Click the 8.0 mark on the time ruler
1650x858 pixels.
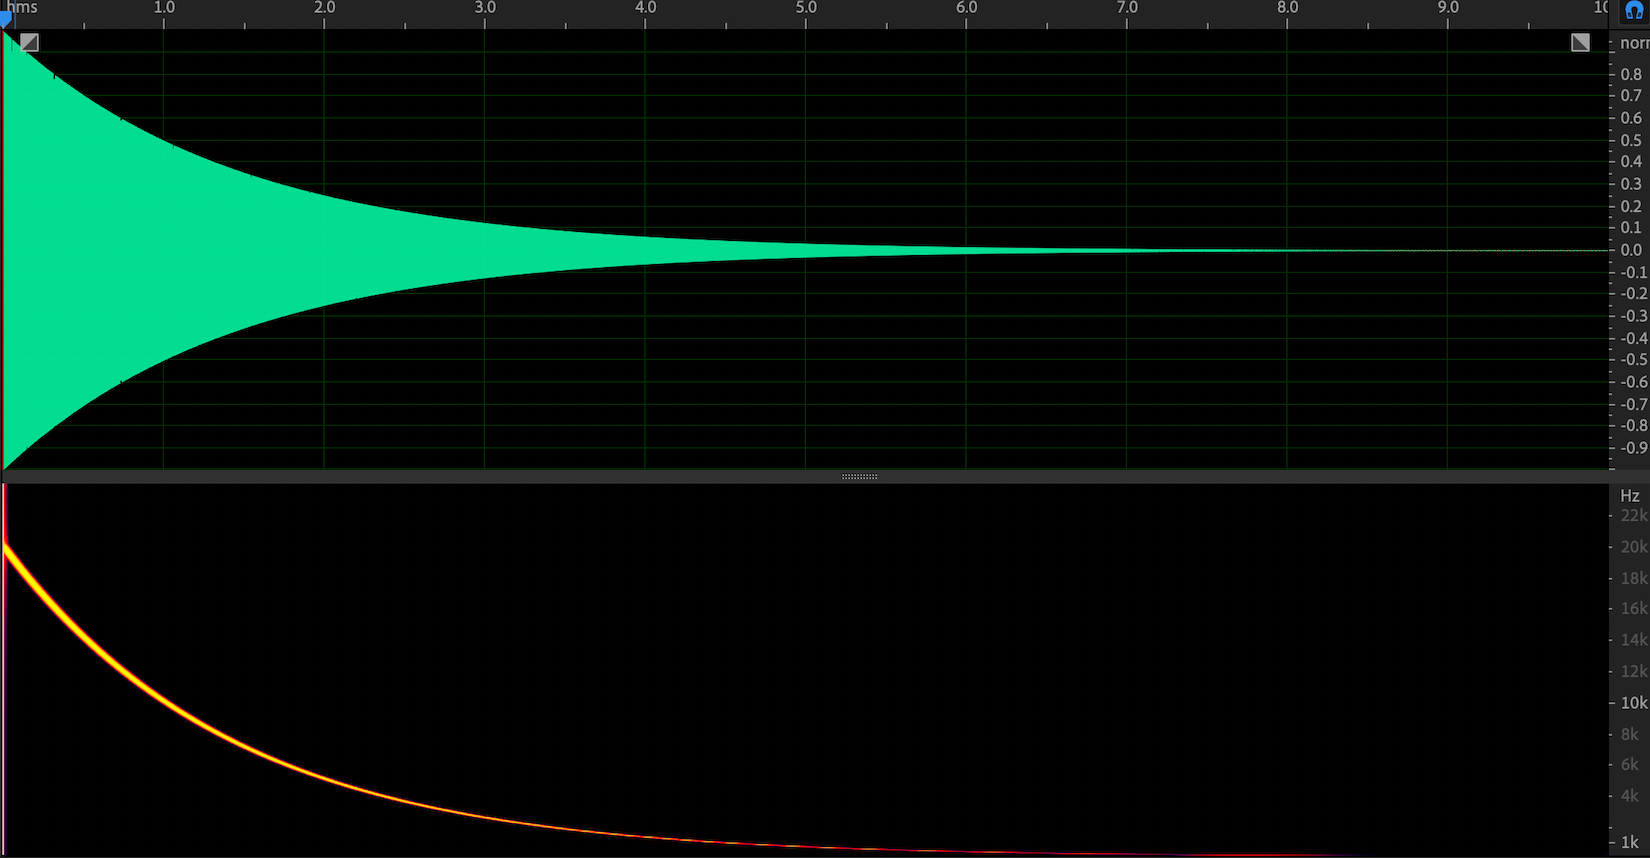point(1288,8)
